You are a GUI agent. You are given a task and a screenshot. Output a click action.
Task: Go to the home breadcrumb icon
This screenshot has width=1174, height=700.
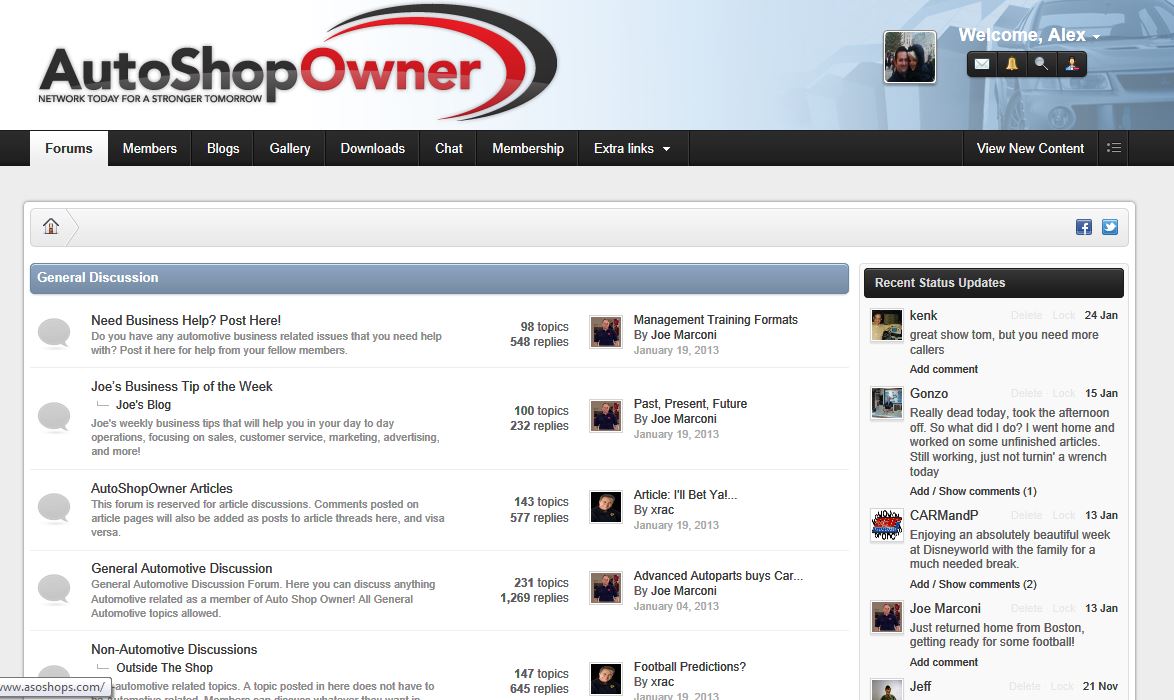[51, 226]
